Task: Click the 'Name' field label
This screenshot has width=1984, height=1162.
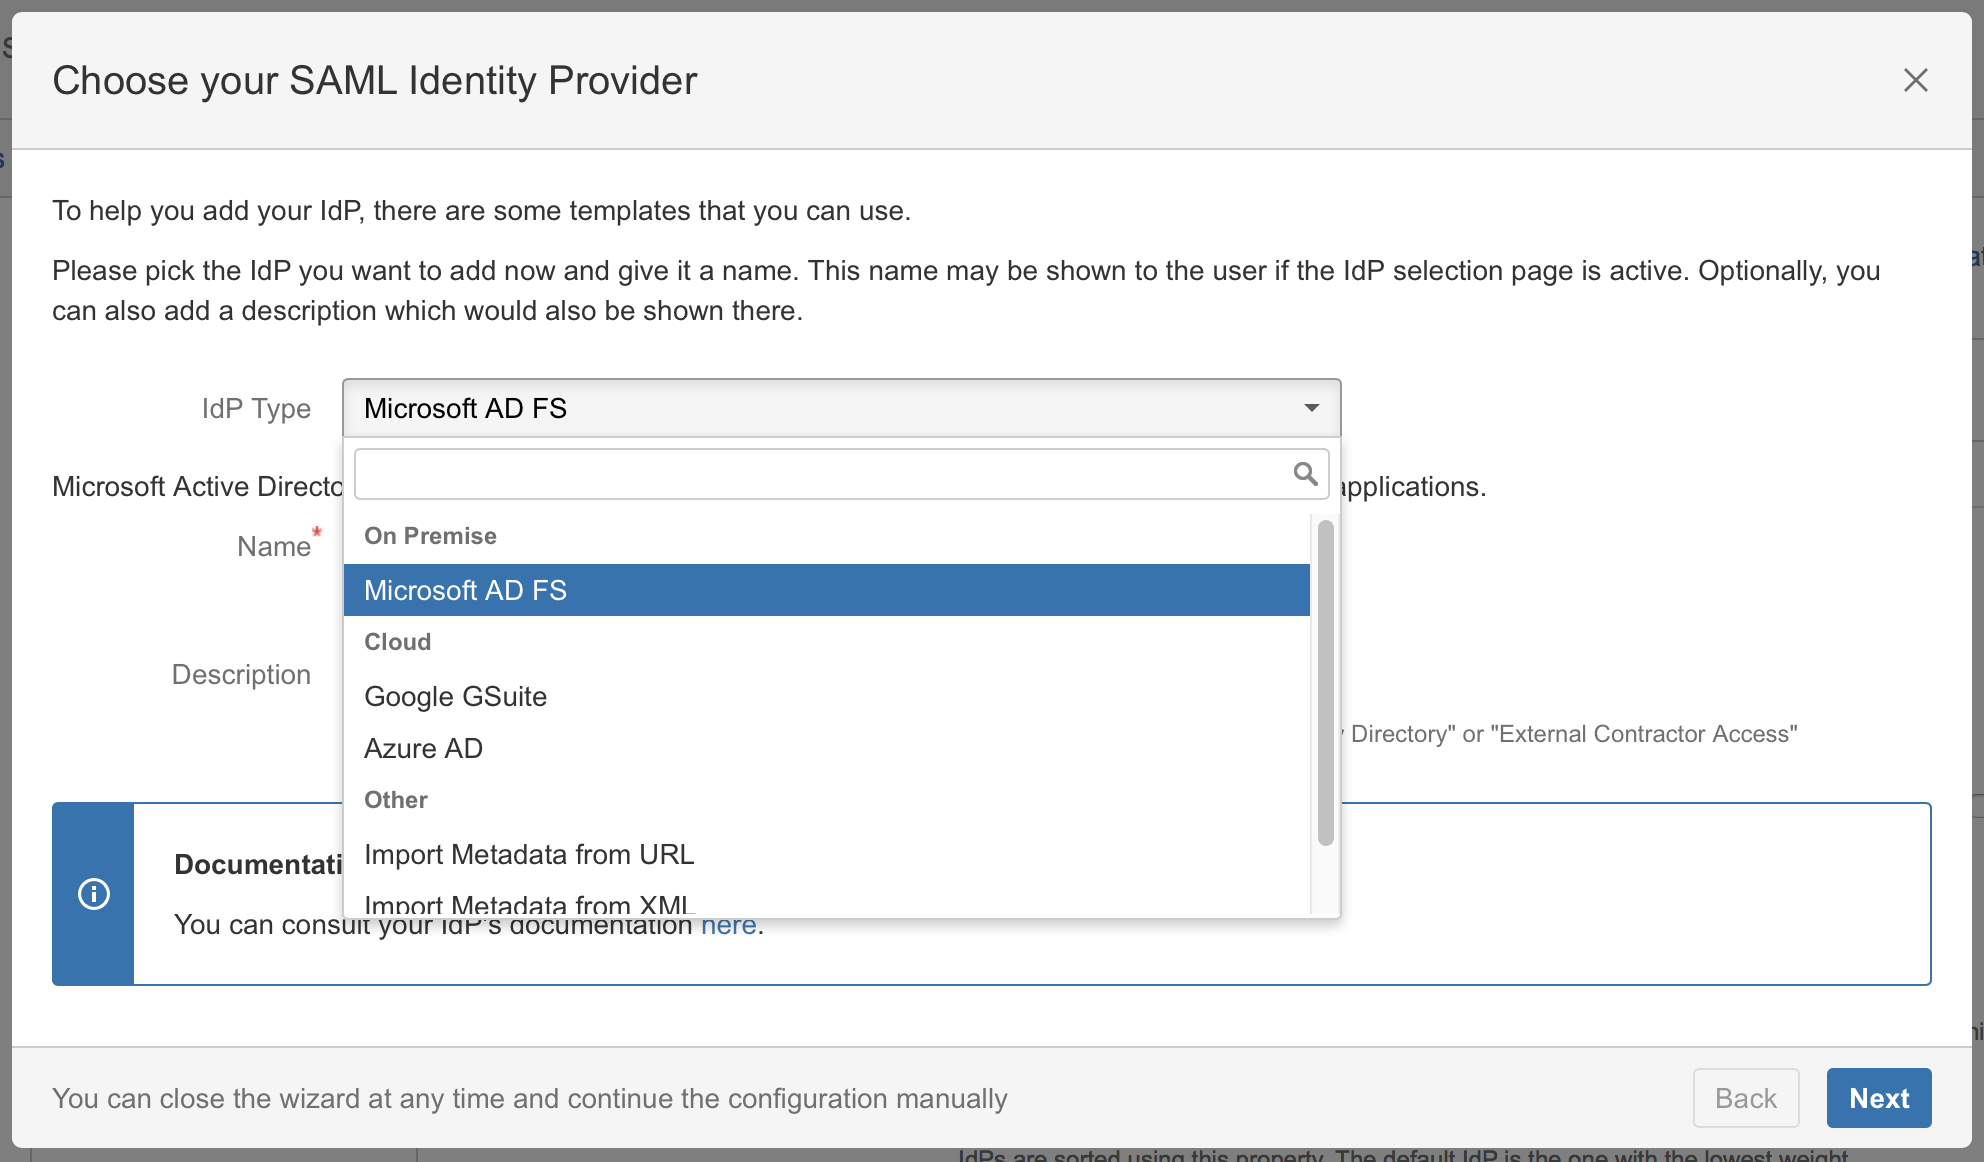Action: pyautogui.click(x=274, y=546)
